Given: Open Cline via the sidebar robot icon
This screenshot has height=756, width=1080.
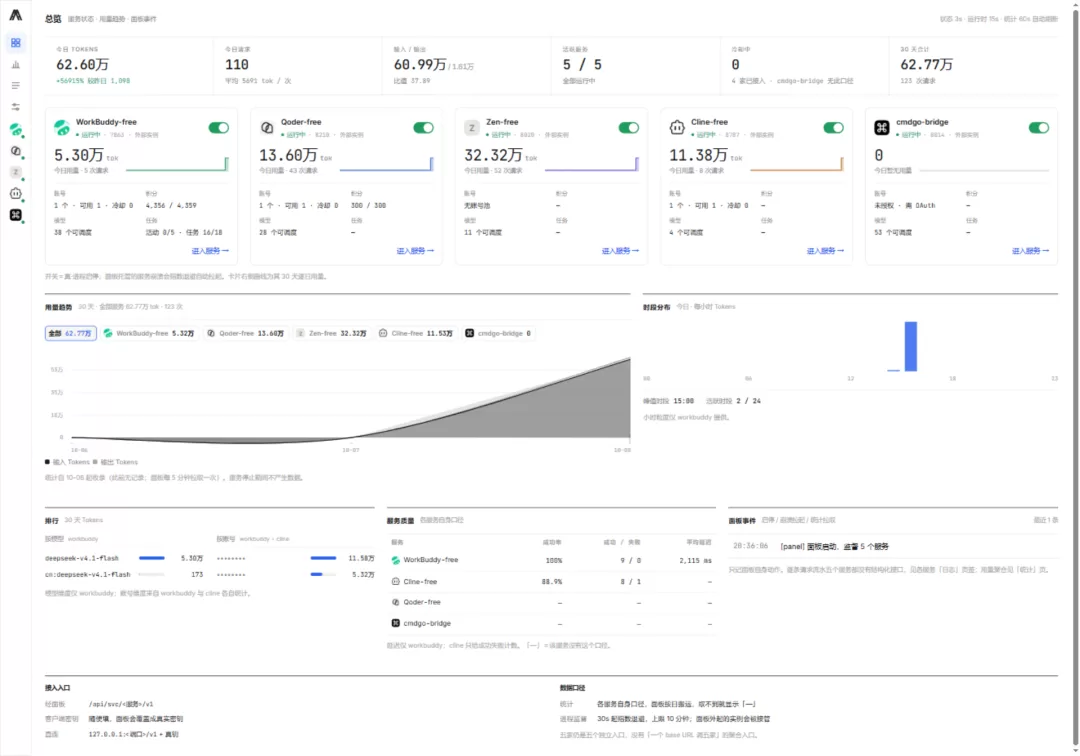Looking at the screenshot, I should [x=15, y=193].
